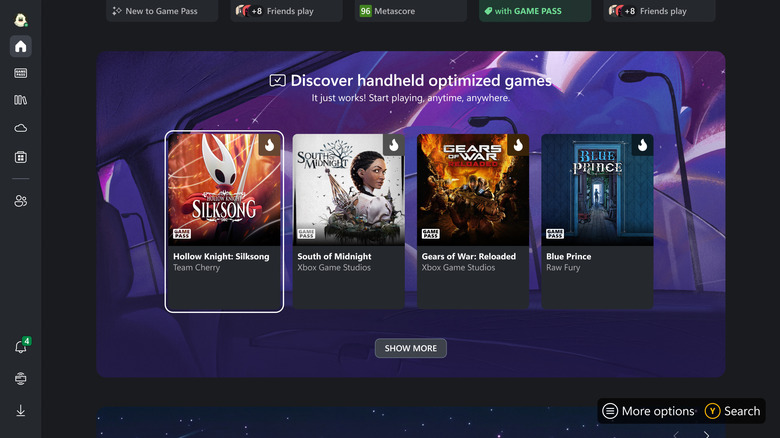Choose Gears of War: Reloaded cover art
The width and height of the screenshot is (780, 438).
(x=473, y=190)
